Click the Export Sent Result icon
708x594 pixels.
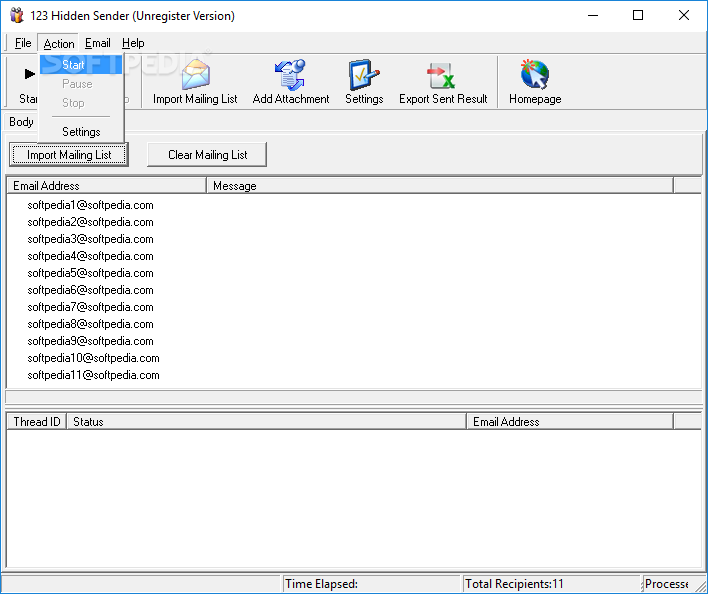(x=441, y=75)
